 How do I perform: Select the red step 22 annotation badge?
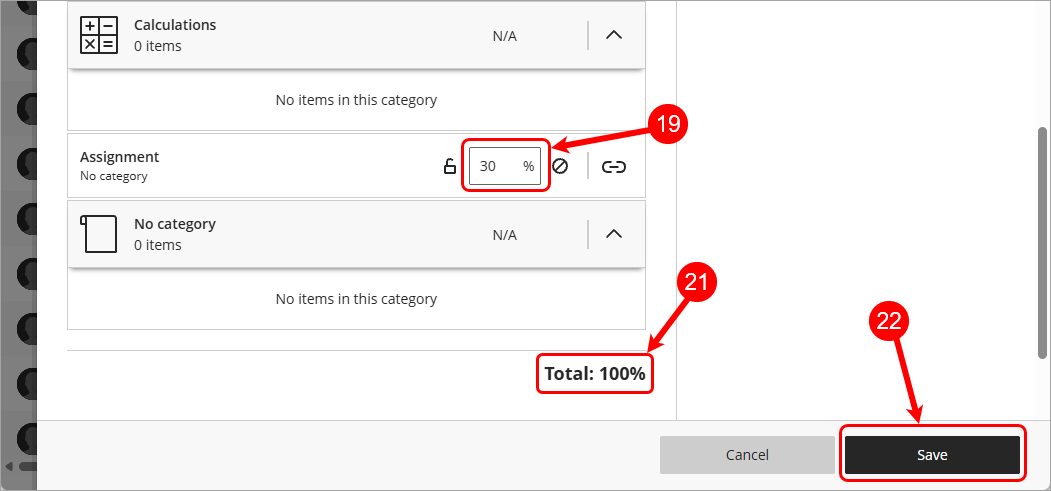pyautogui.click(x=889, y=324)
